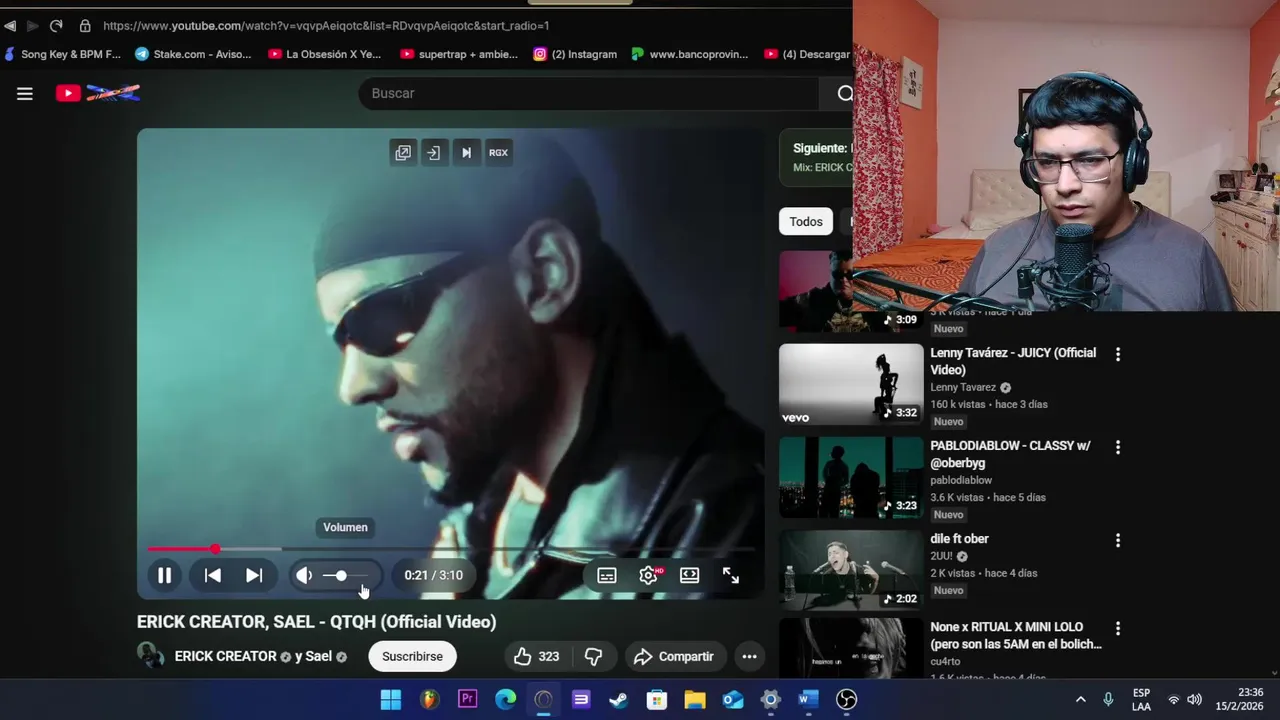Screen dimensions: 1280x720
Task: Open the player settings gear
Action: point(648,575)
